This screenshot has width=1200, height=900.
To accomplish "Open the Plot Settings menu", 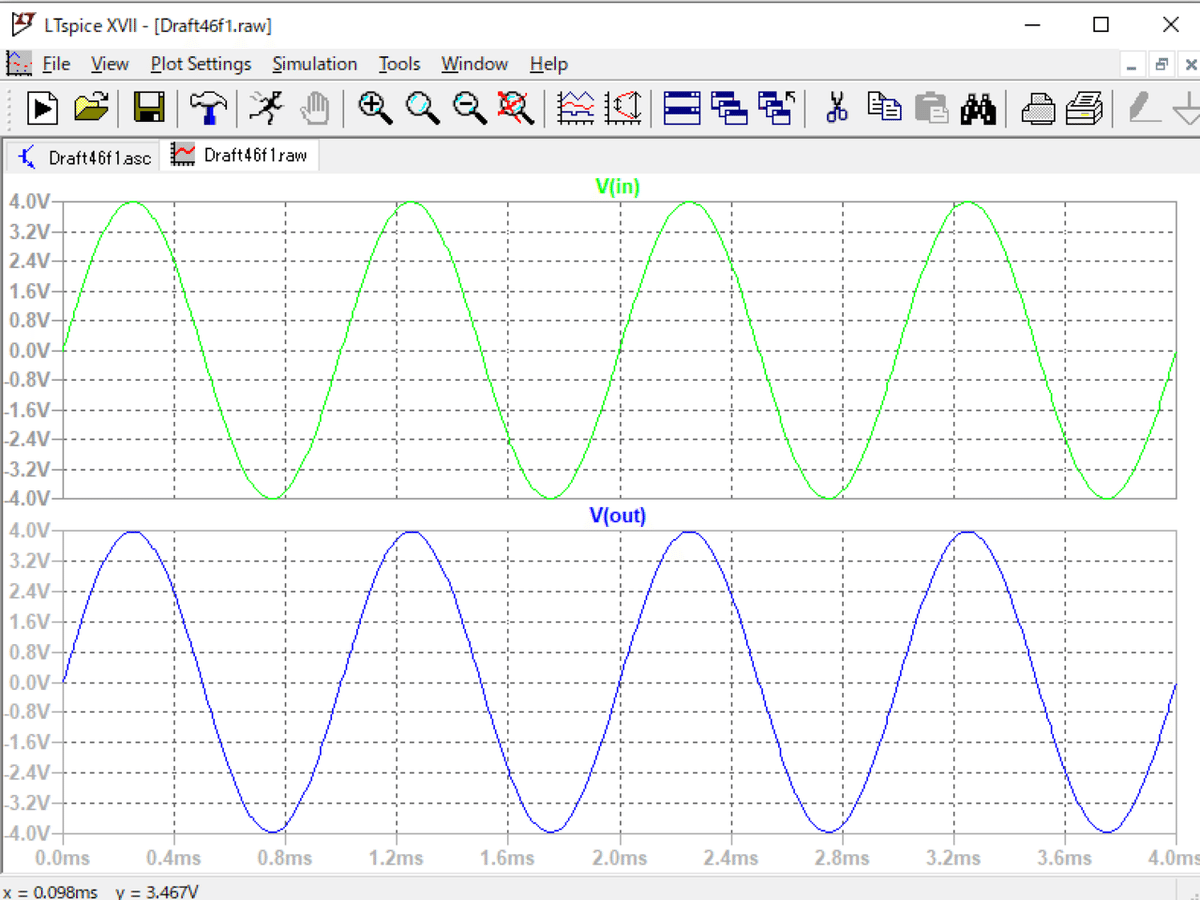I will [x=201, y=64].
